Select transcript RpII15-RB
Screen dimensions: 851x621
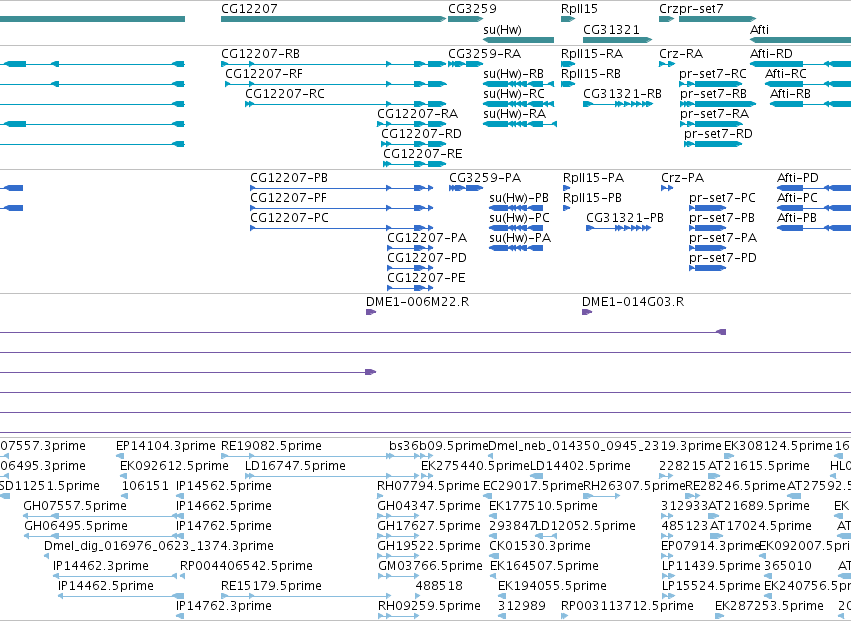click(568, 84)
